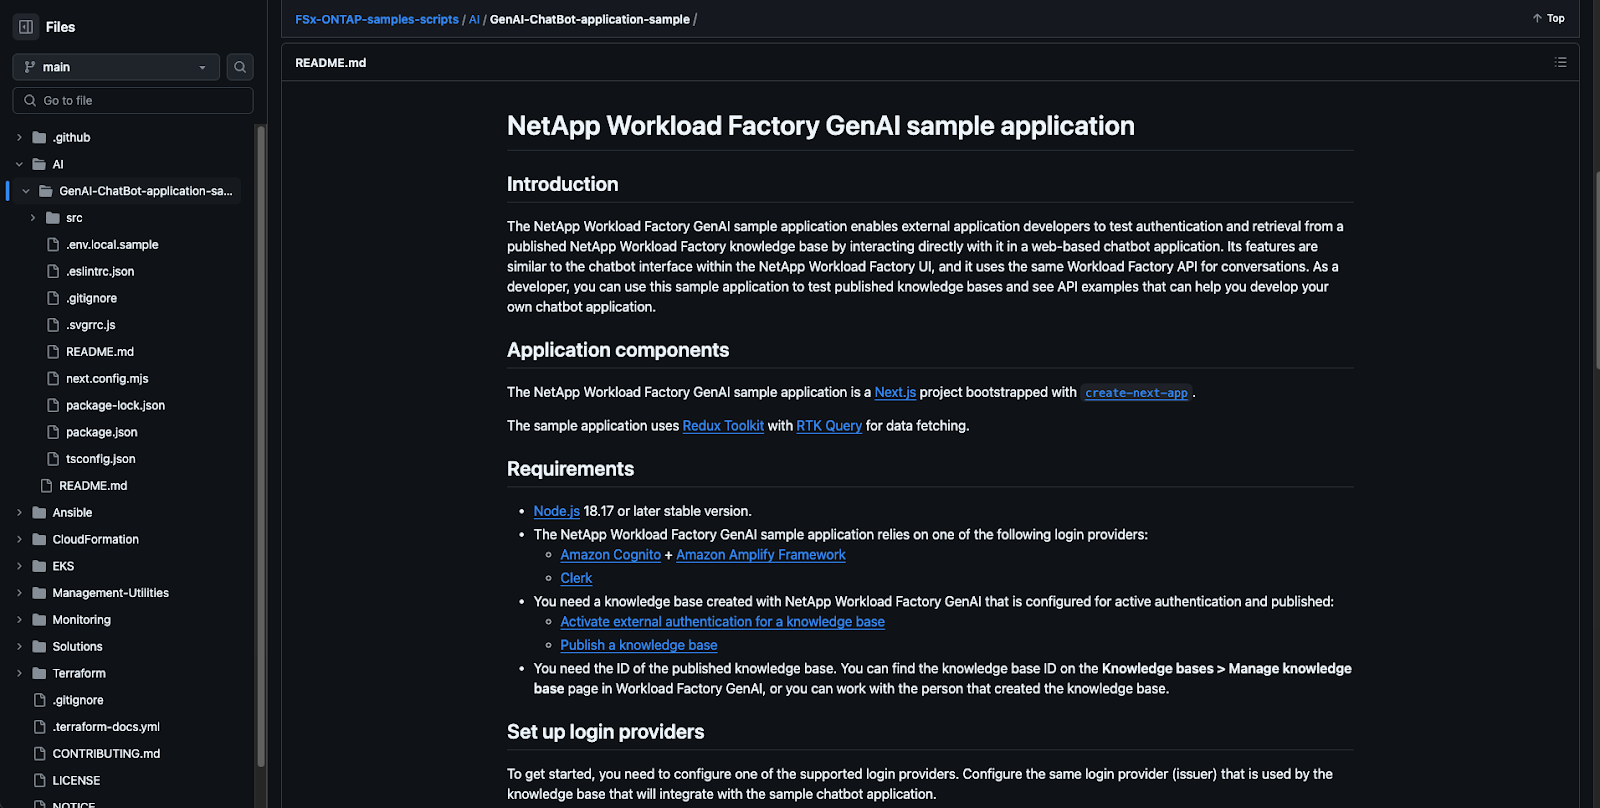The width and height of the screenshot is (1600, 808).
Task: Collapse the file tree side panel icon
Action: [26, 27]
